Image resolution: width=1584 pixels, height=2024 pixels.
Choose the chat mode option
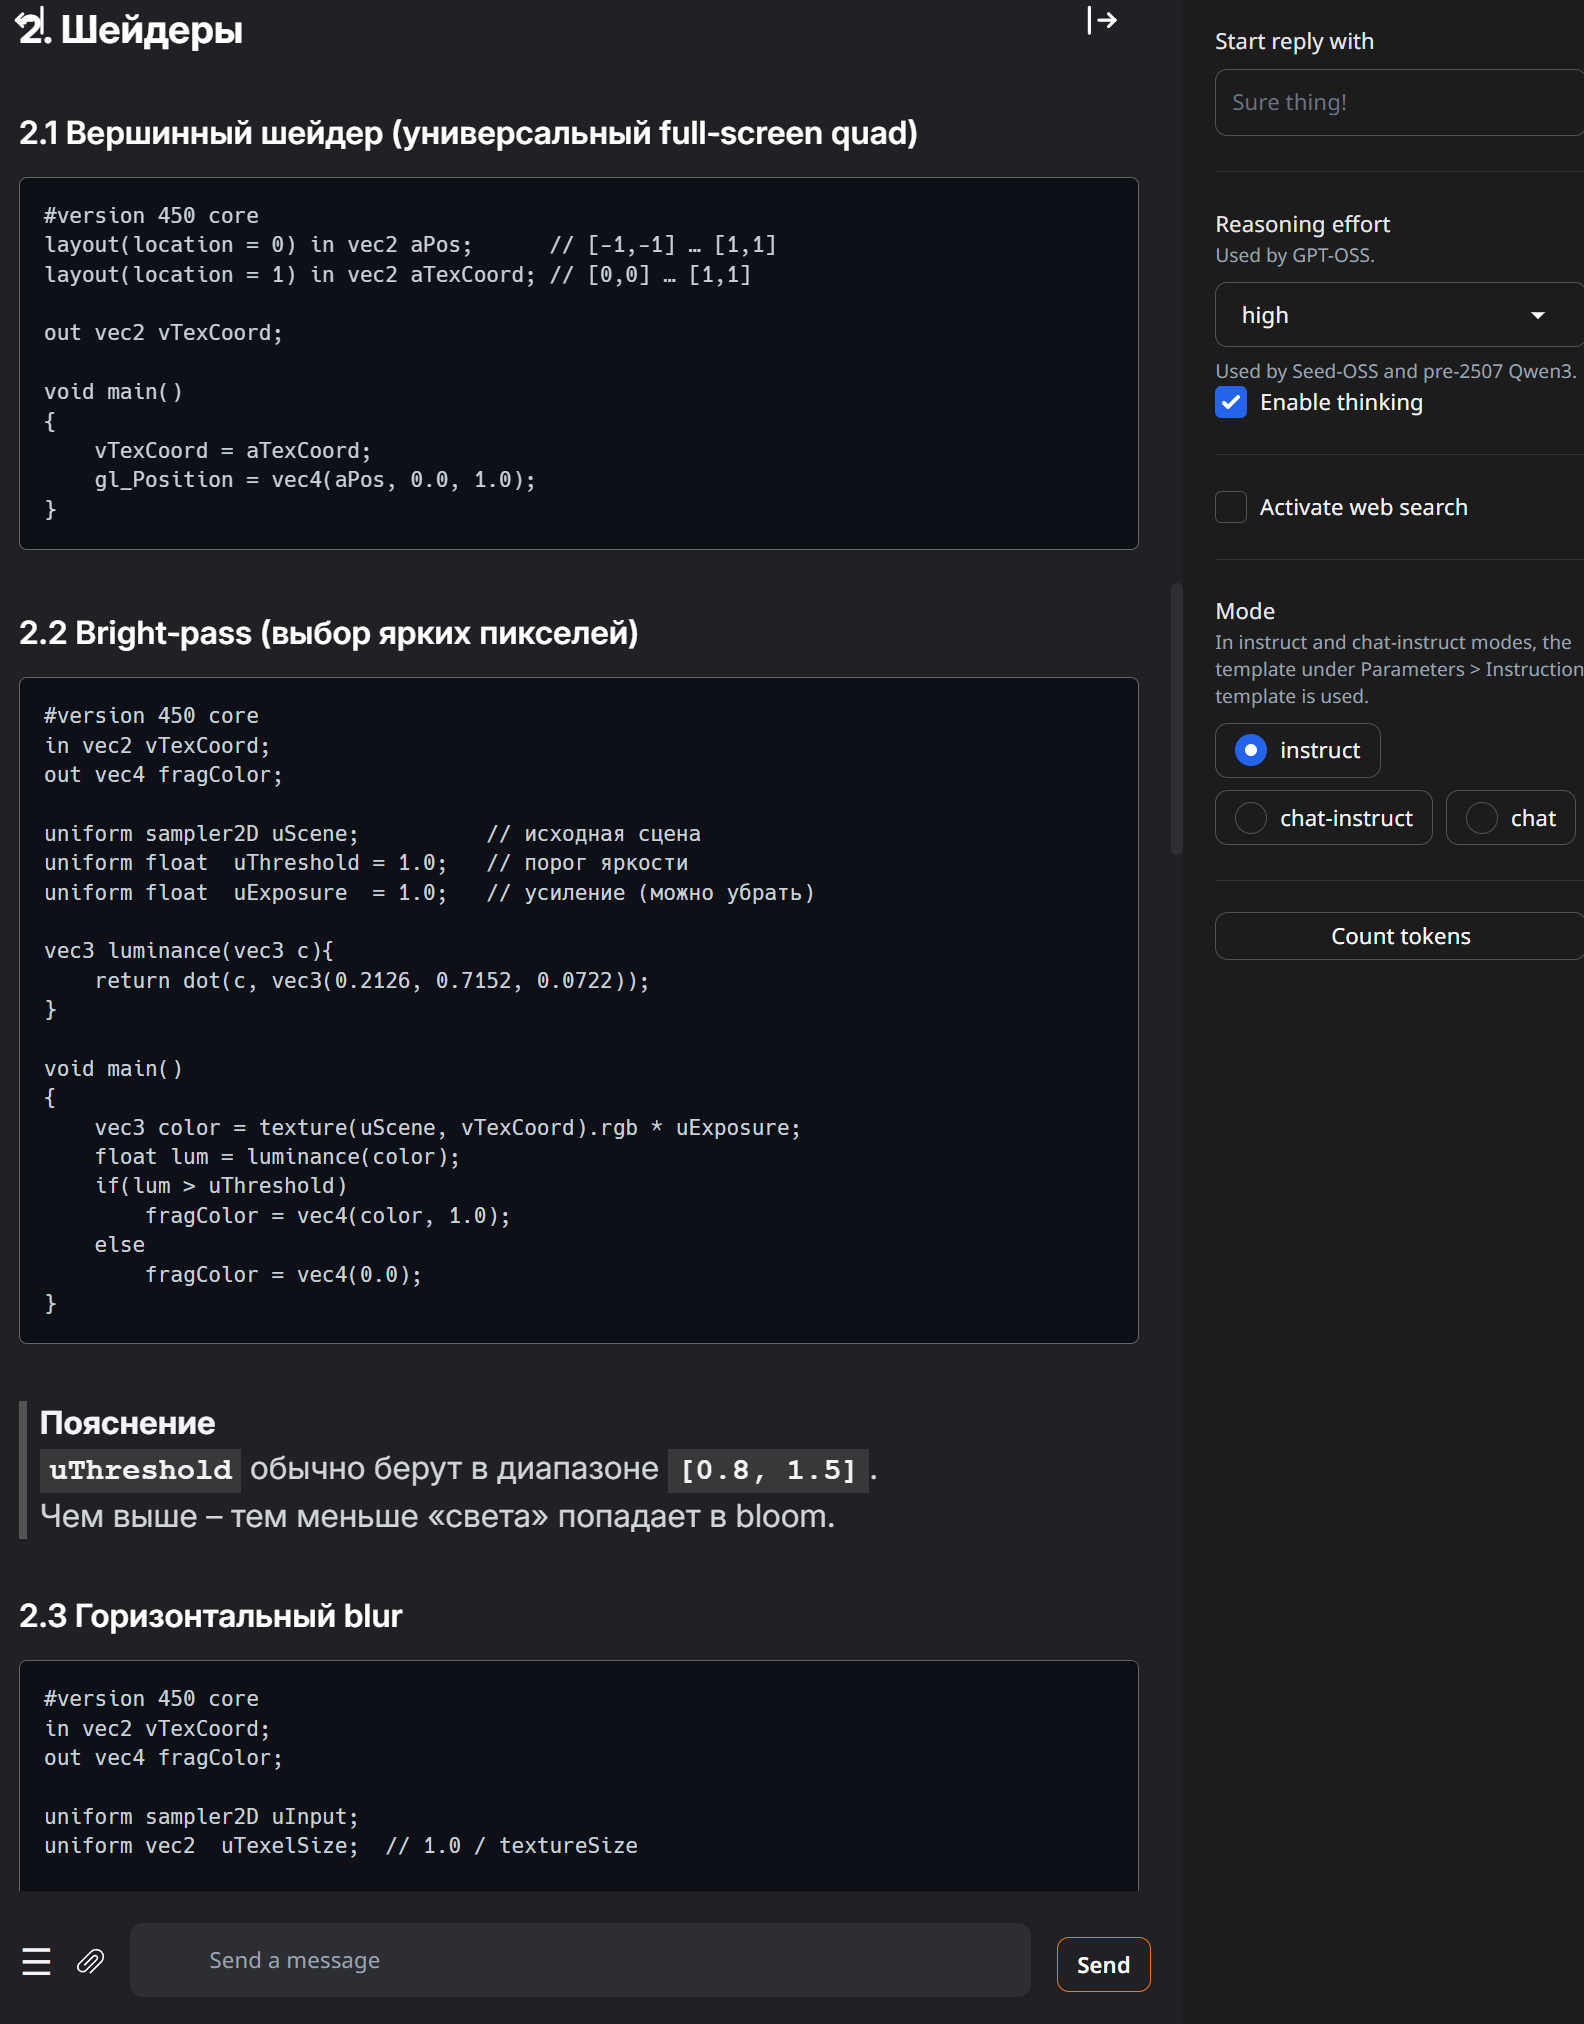tap(1481, 819)
